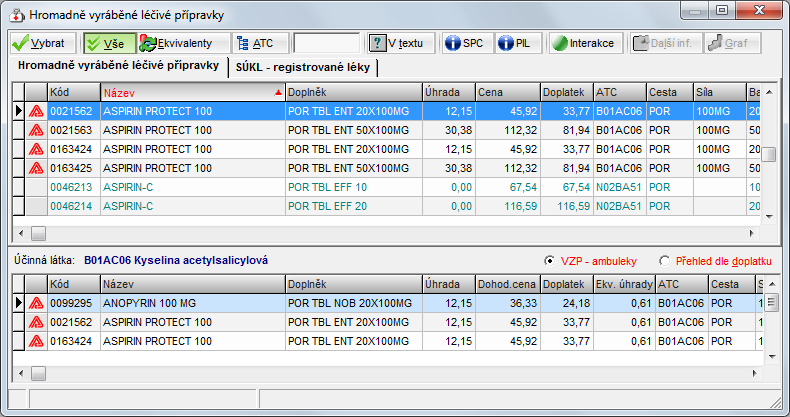Image resolution: width=790 pixels, height=417 pixels.
Task: Toggle the Vše filter button
Action: point(110,43)
